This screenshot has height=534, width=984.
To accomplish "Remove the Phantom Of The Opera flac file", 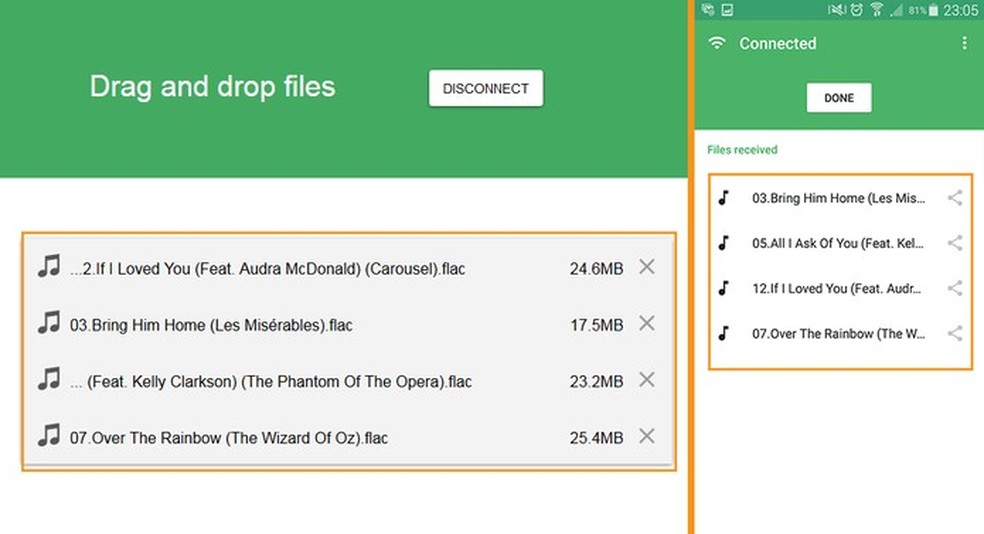I will pos(646,380).
